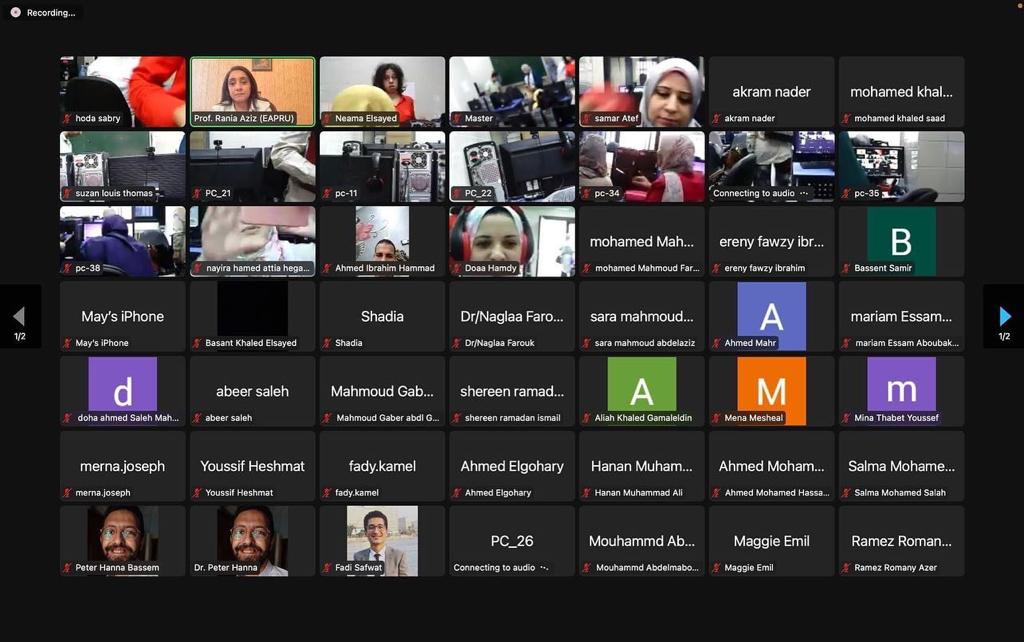This screenshot has height=642, width=1024.
Task: Click the muted mic icon on hoda sabry's tile
Action: tap(68, 118)
